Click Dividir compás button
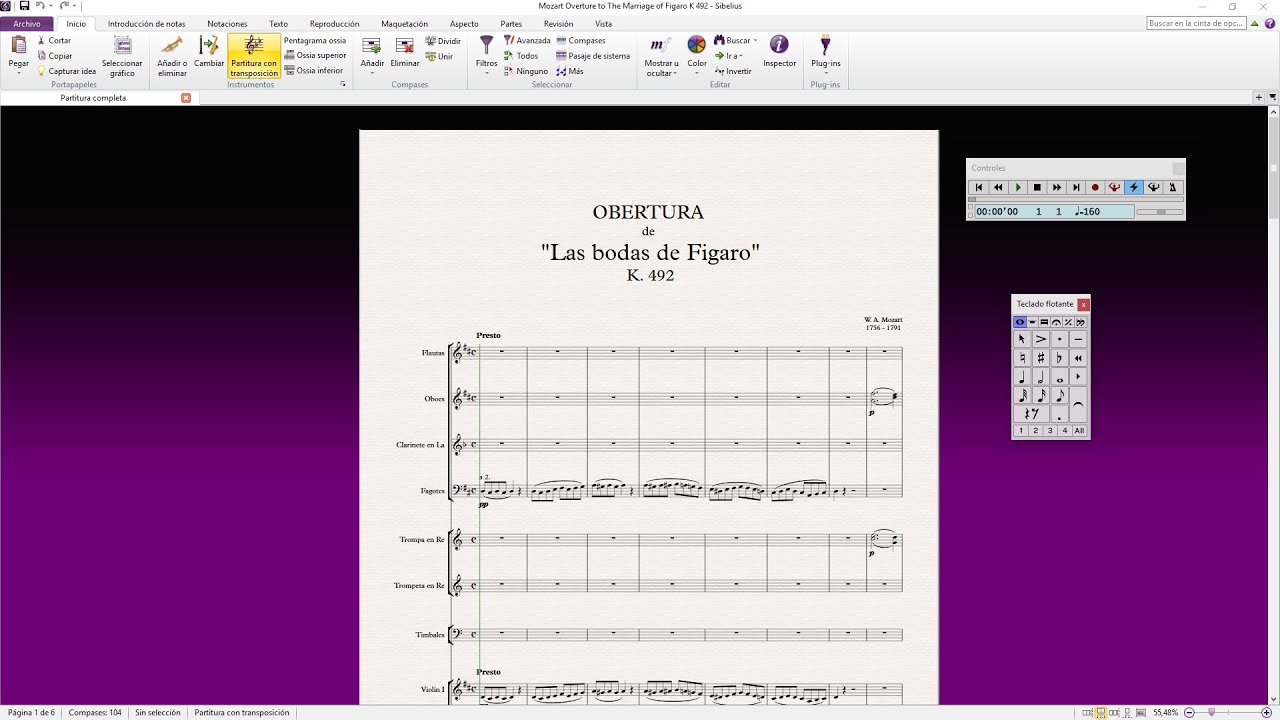Screen dimensions: 1280x720 click(443, 41)
